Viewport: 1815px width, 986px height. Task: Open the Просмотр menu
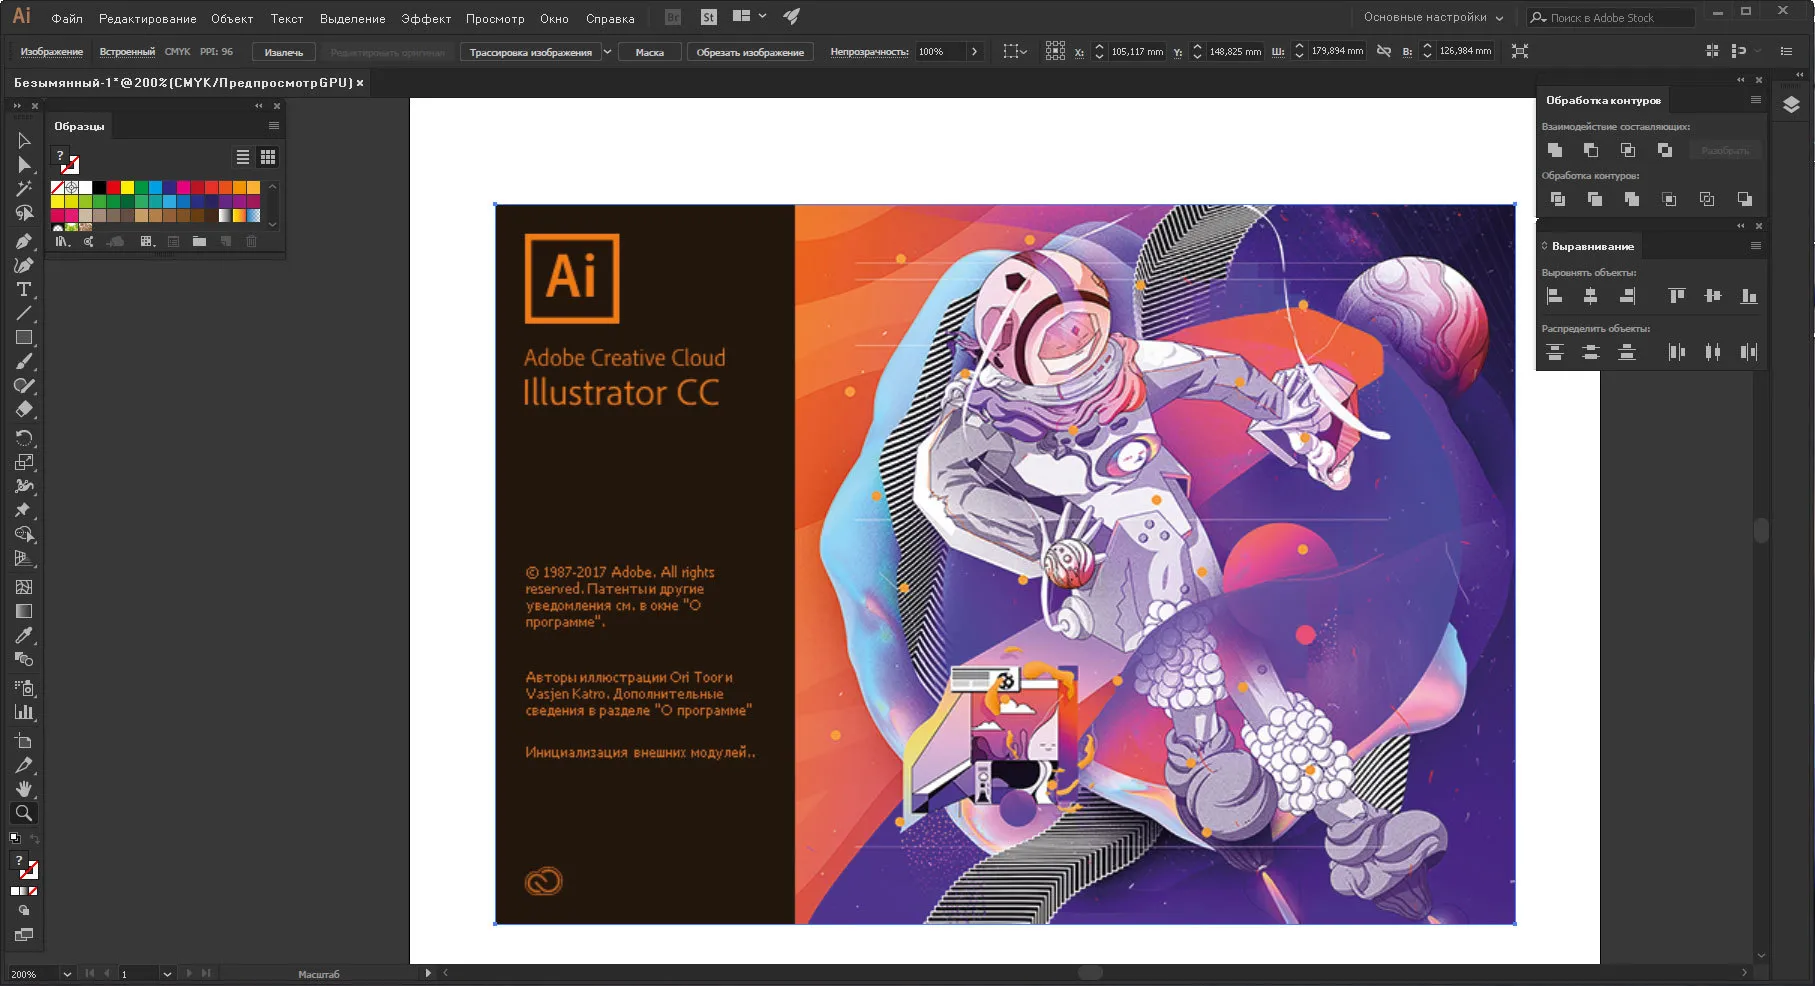pos(495,18)
